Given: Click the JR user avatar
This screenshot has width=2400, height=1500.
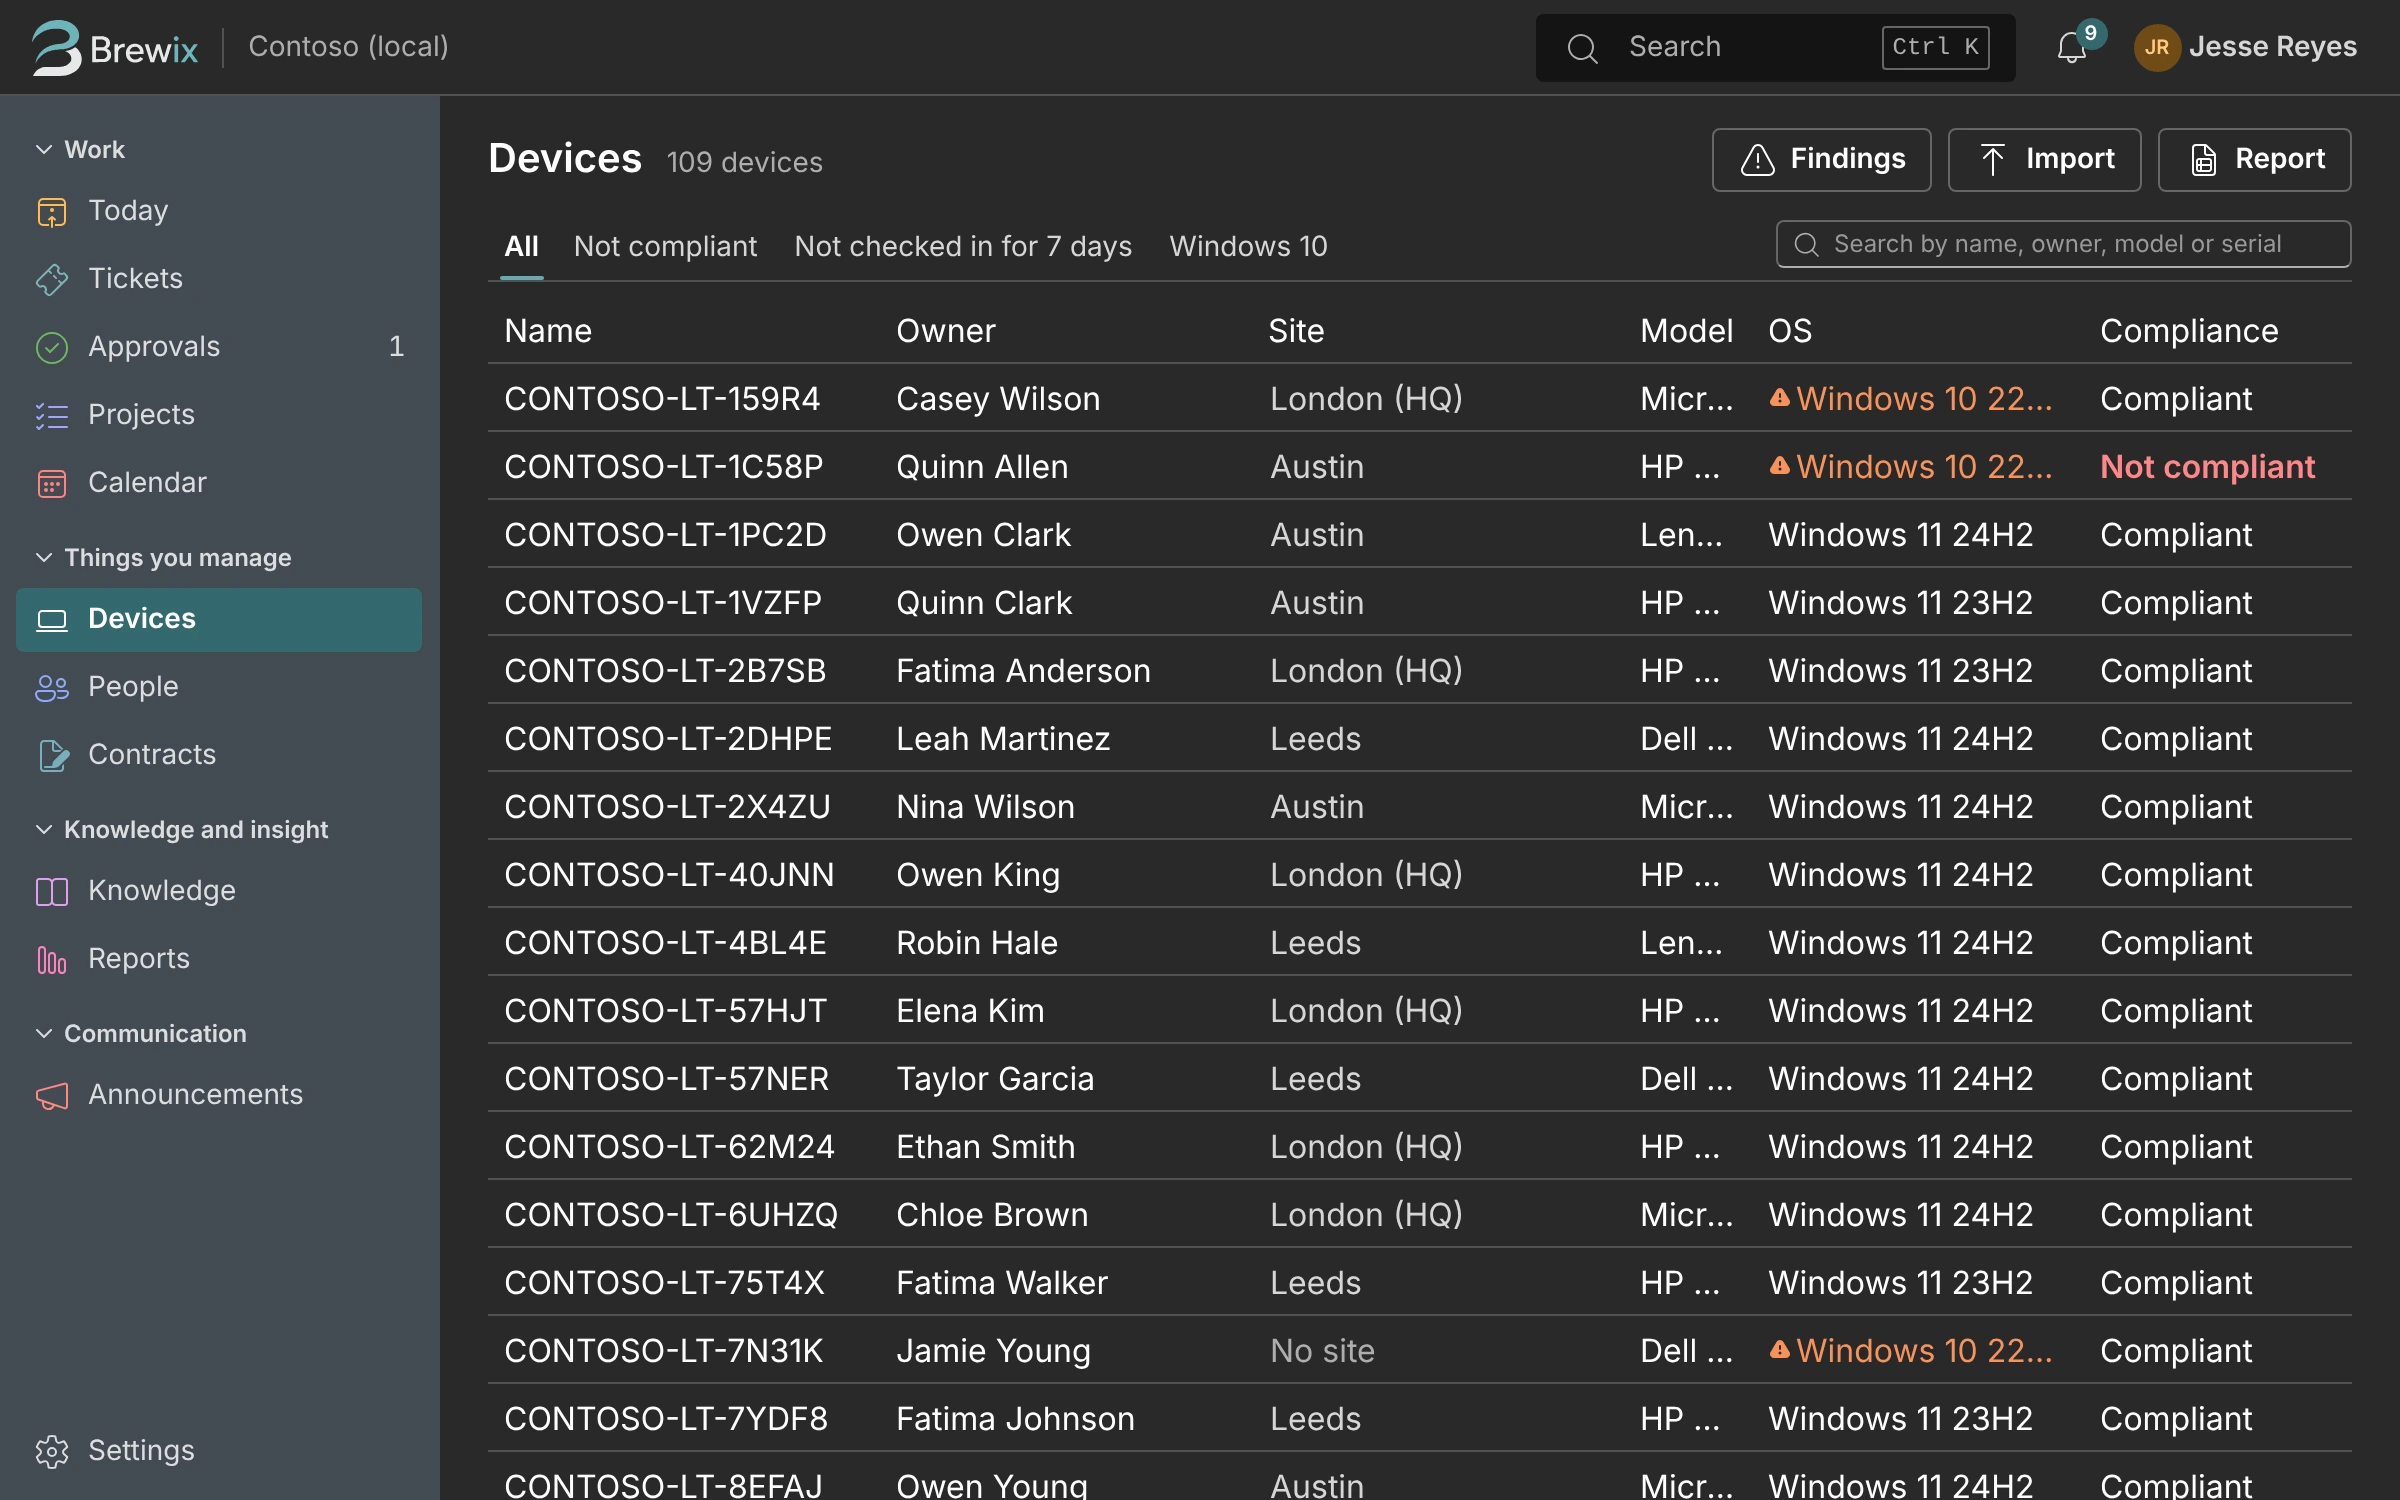Looking at the screenshot, I should point(2157,47).
